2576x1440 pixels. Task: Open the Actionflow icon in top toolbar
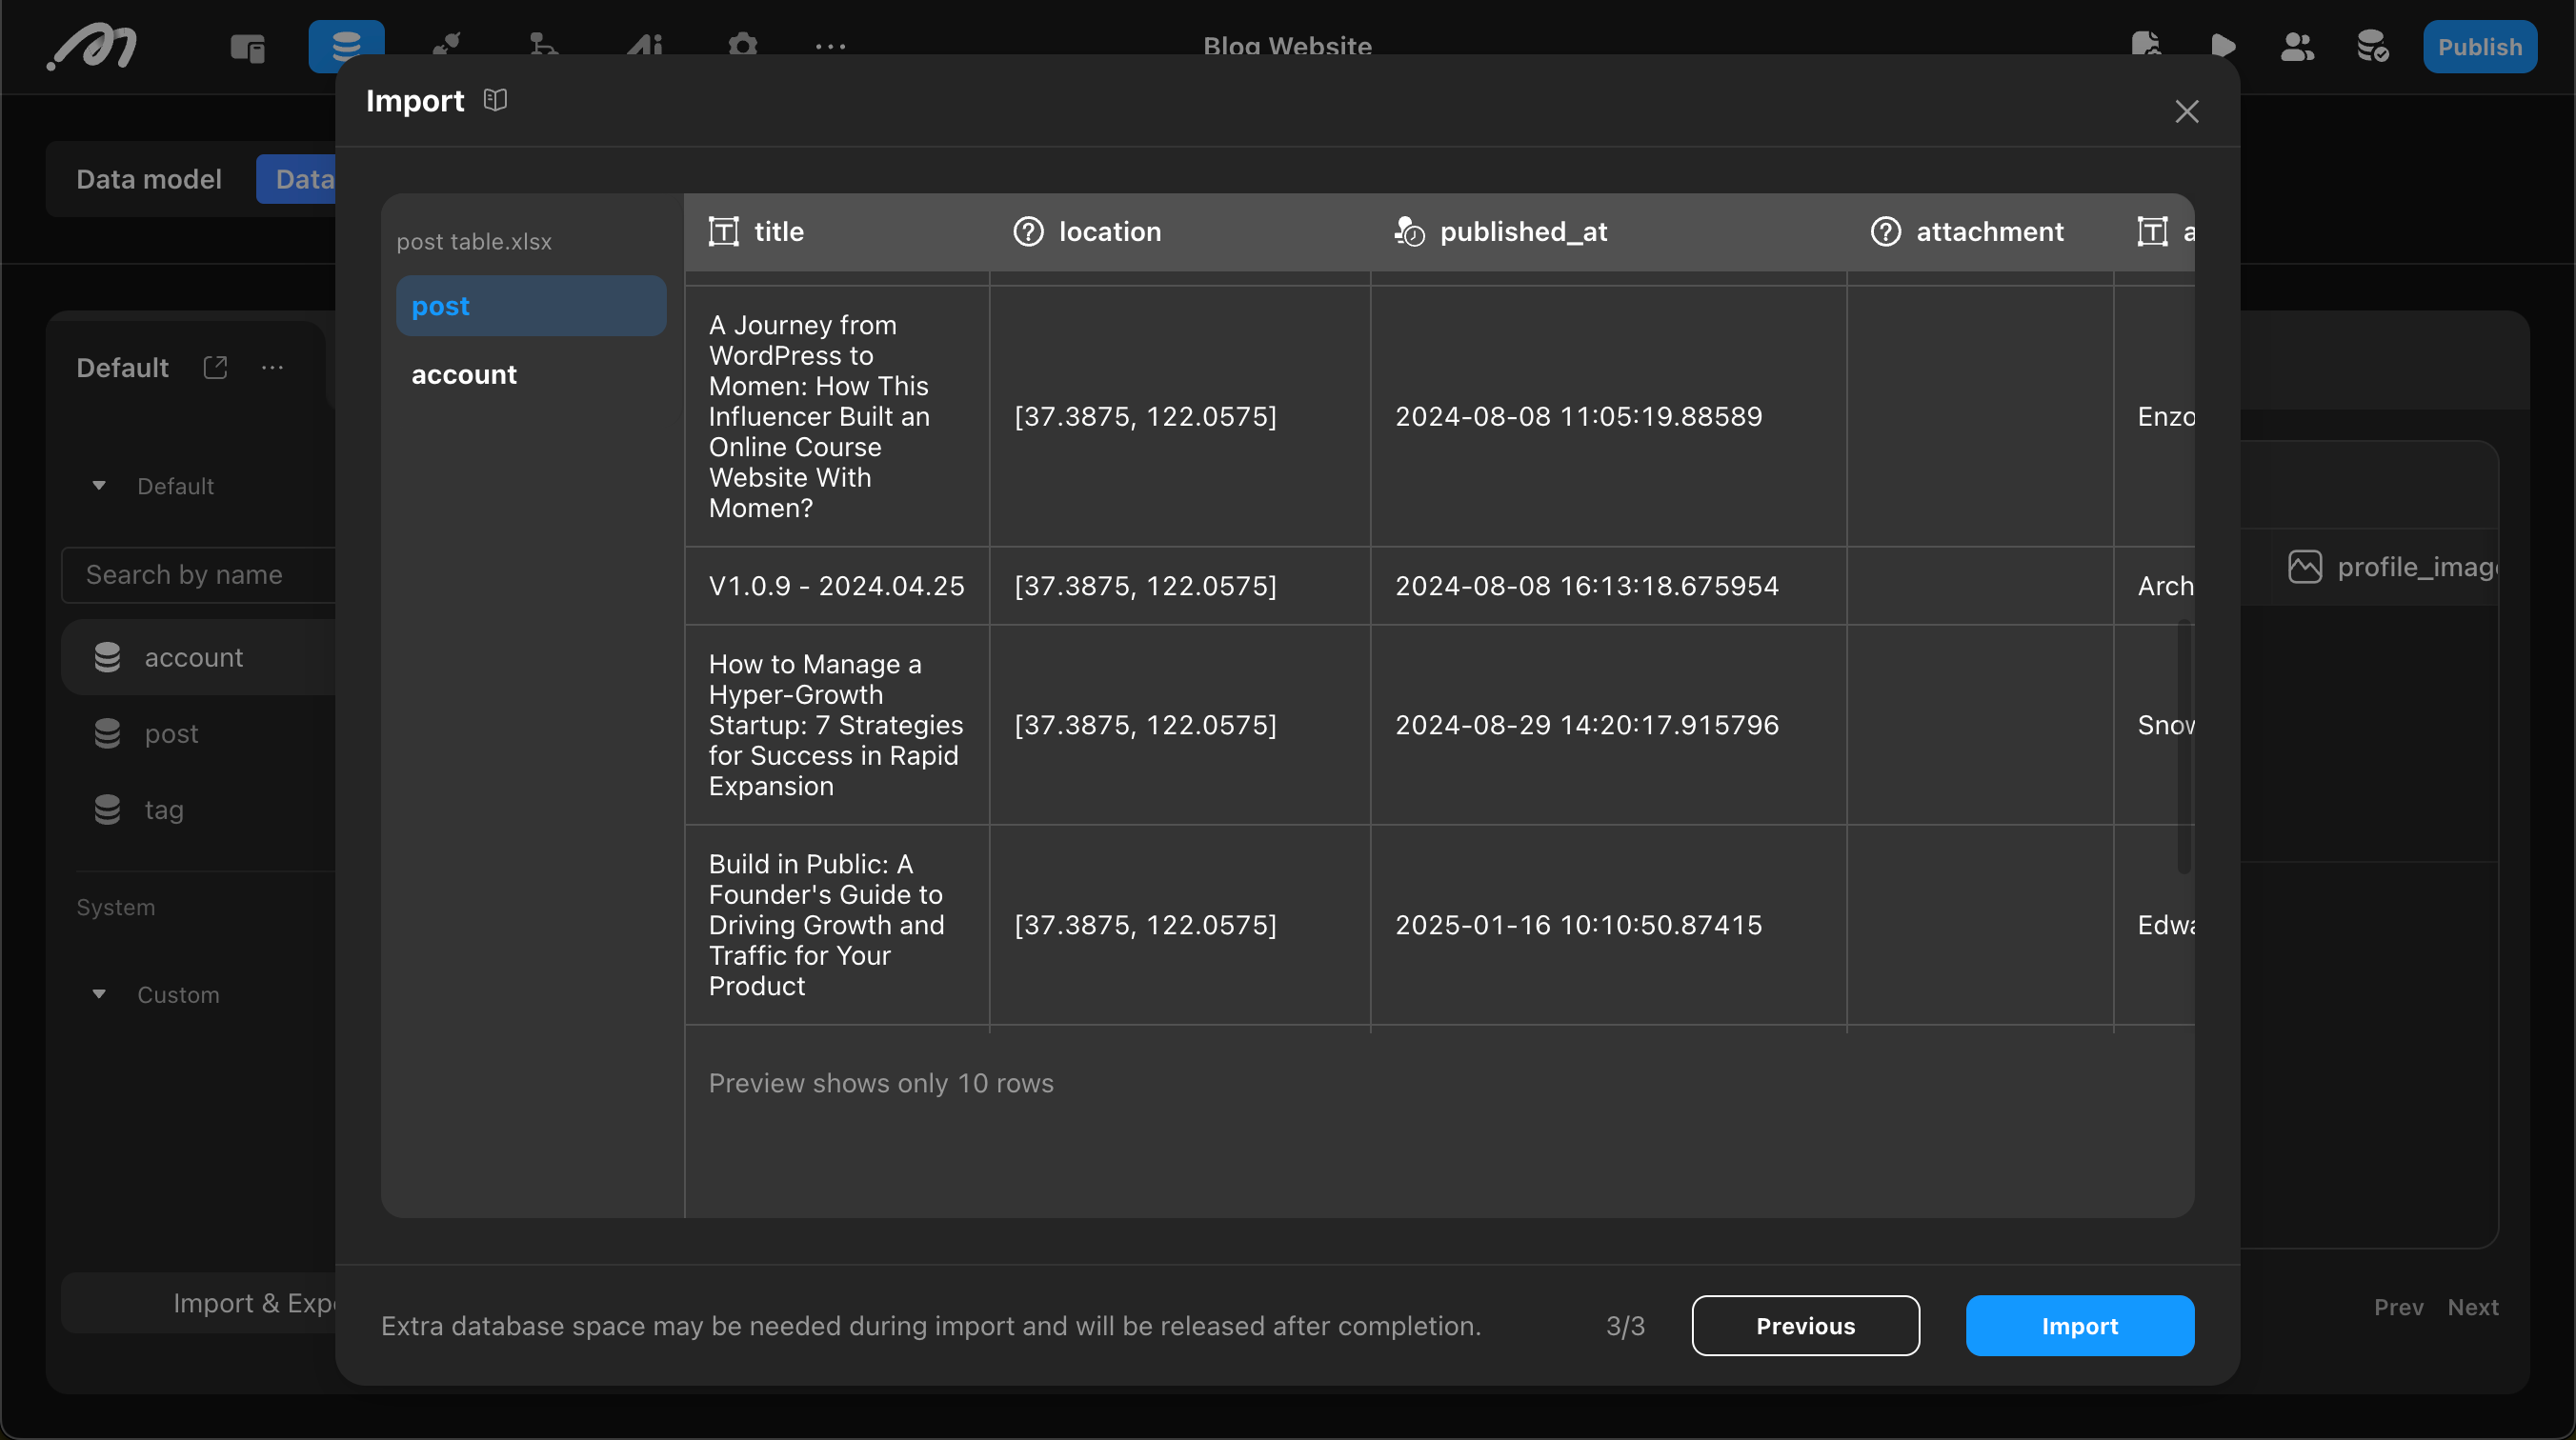[x=543, y=46]
